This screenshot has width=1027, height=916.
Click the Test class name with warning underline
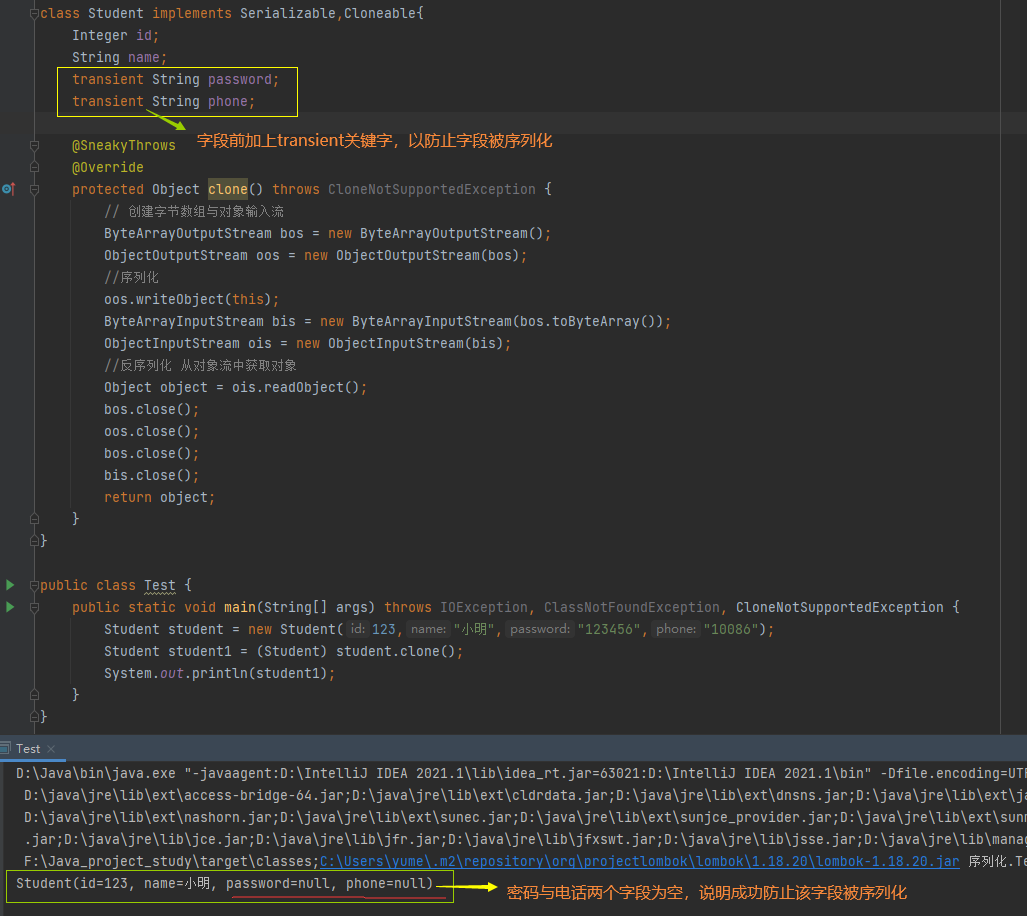click(x=160, y=585)
